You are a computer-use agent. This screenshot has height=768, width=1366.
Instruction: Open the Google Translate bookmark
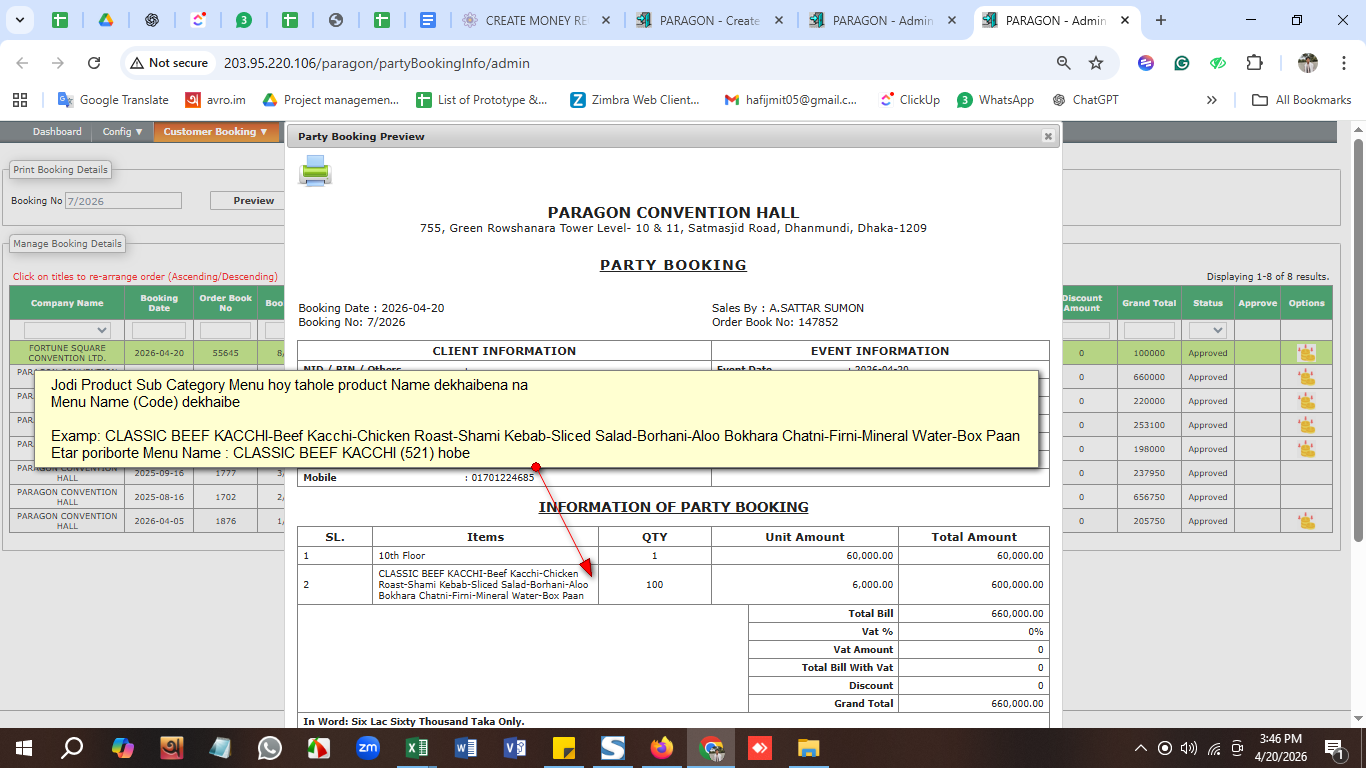click(x=113, y=100)
